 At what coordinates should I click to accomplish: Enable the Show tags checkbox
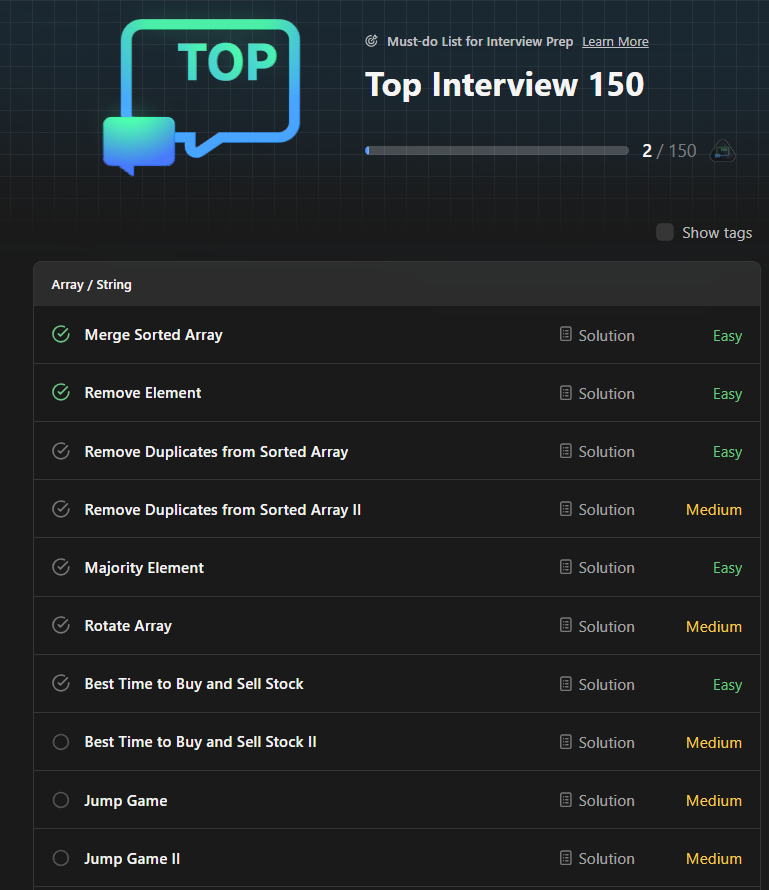tap(665, 232)
